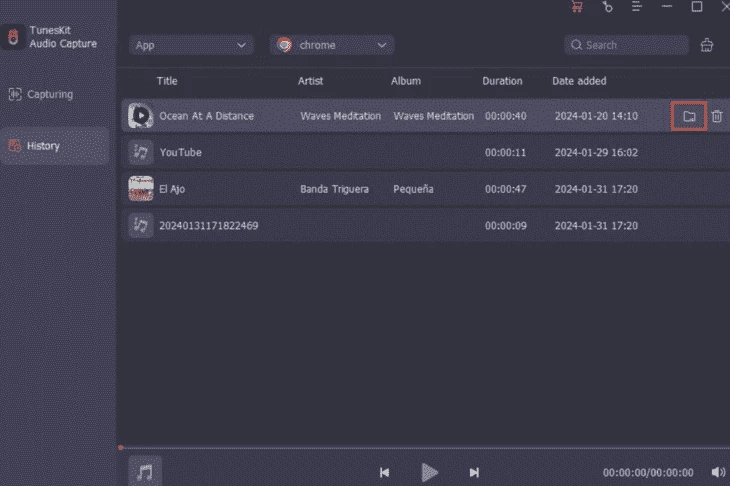The image size is (730, 486).
Task: Mute audio with the speaker icon
Action: coord(717,472)
